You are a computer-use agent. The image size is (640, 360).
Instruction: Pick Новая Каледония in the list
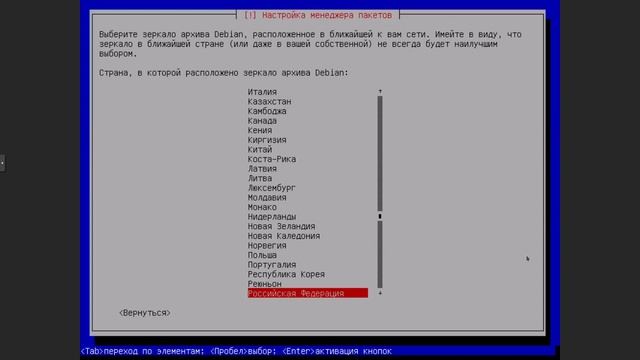point(284,236)
